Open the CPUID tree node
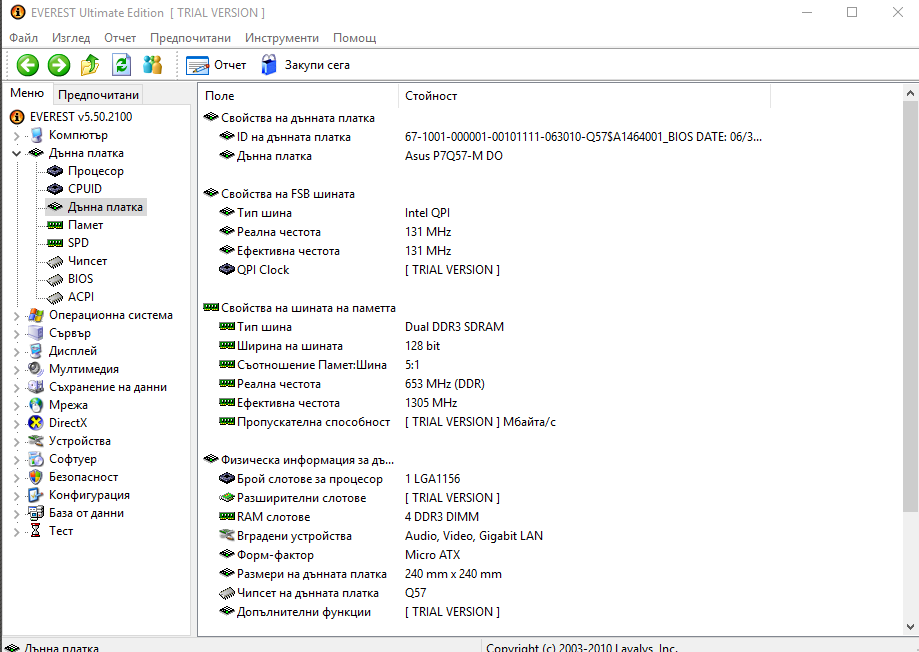Viewport: 919px width, 652px height. tap(85, 189)
